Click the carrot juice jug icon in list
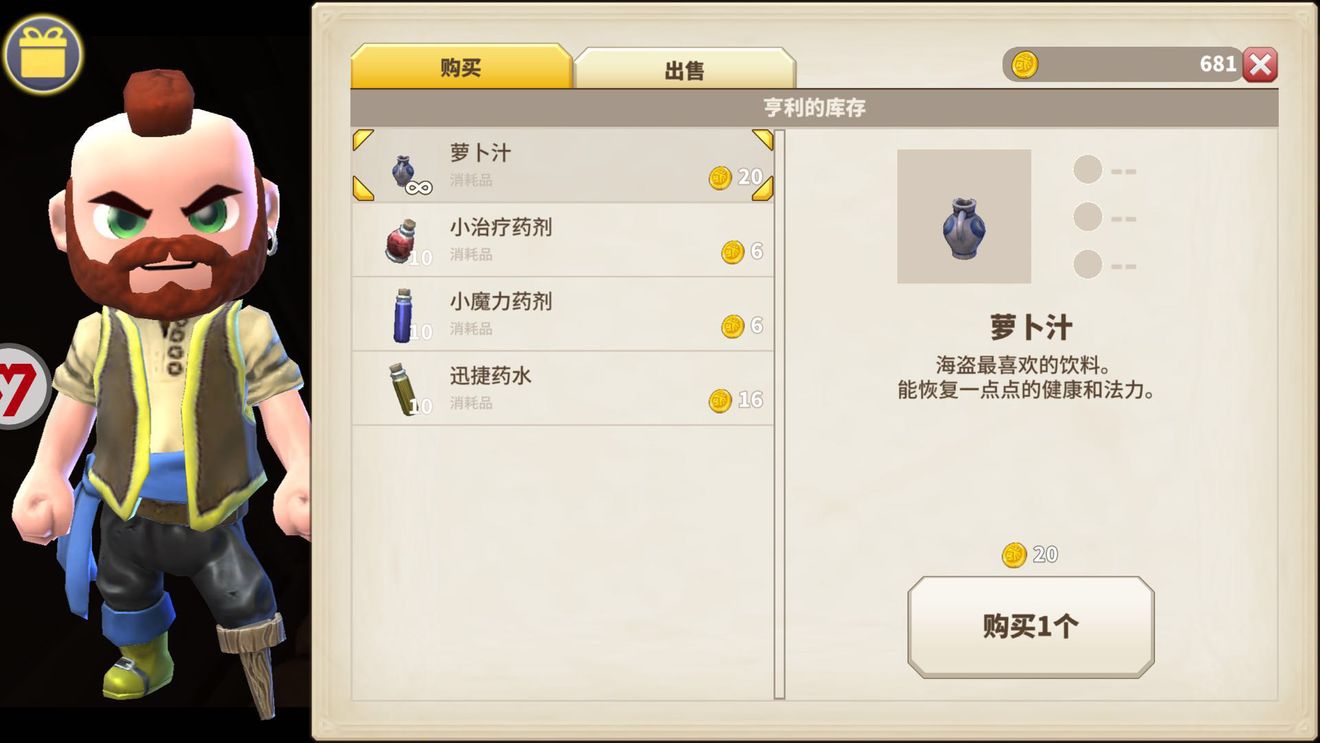The image size is (1320, 743). 403,171
